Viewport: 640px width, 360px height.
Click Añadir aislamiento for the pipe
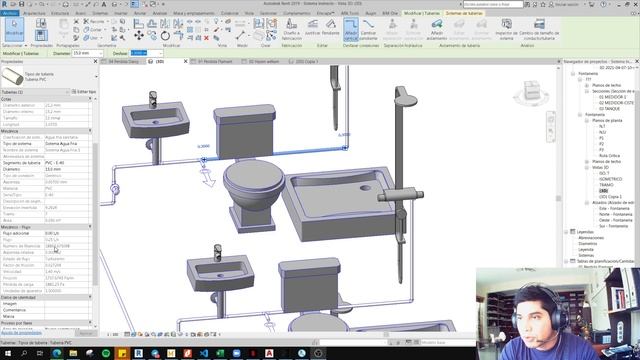click(437, 29)
